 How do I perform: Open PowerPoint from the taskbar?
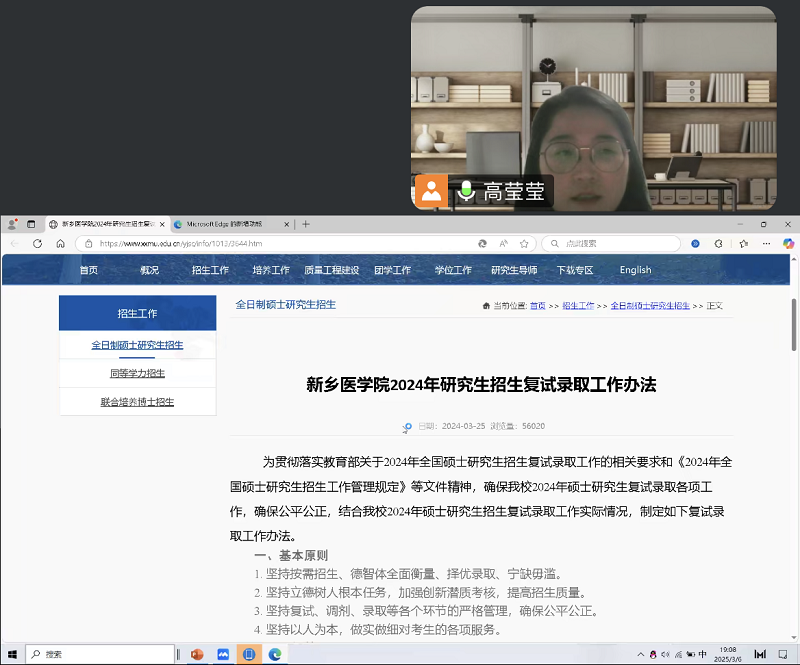197,654
